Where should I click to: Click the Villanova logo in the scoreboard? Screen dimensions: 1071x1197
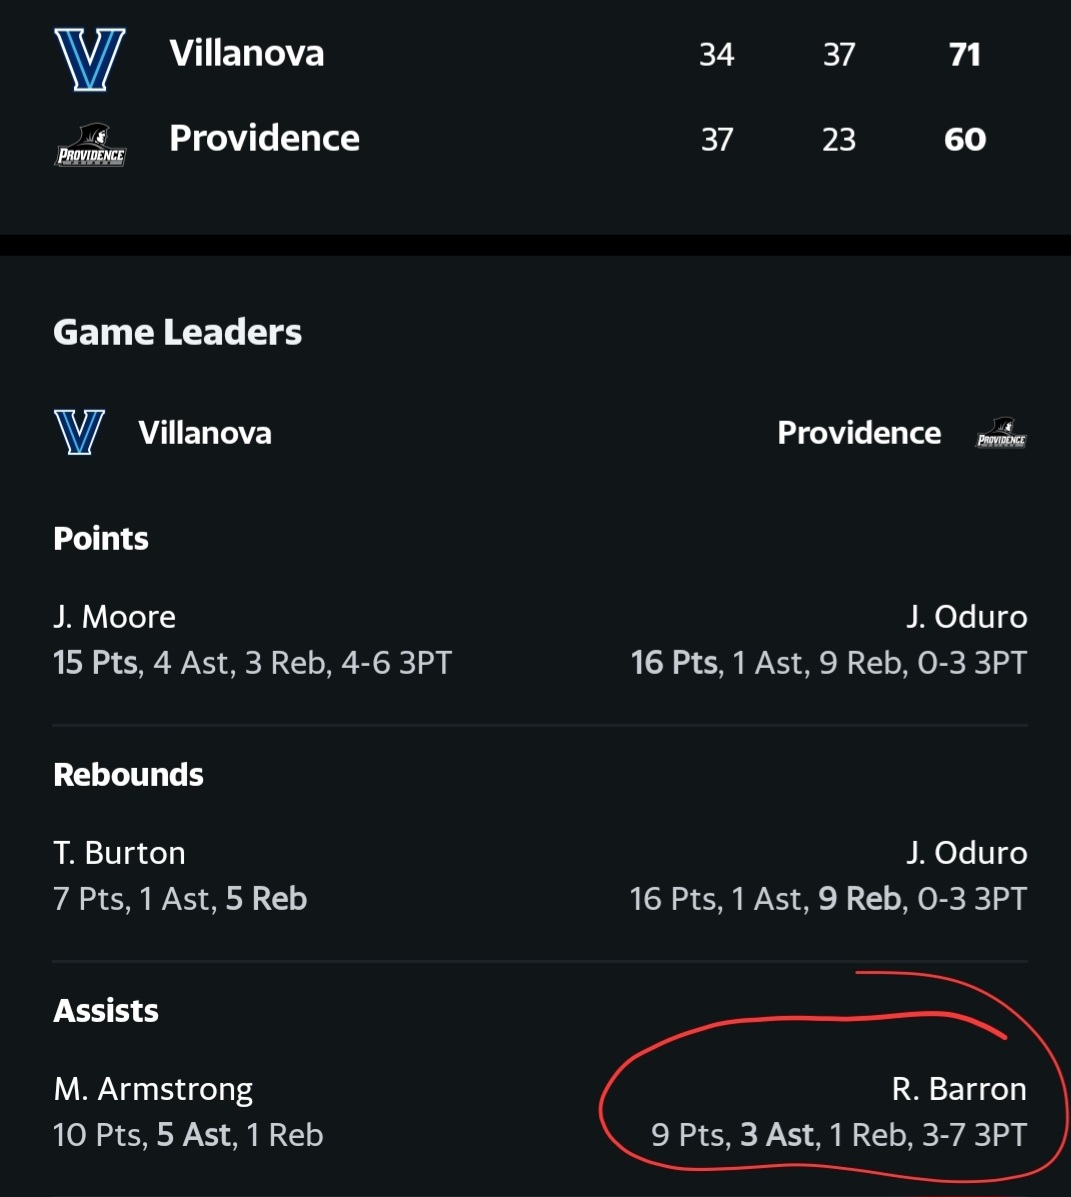(90, 58)
